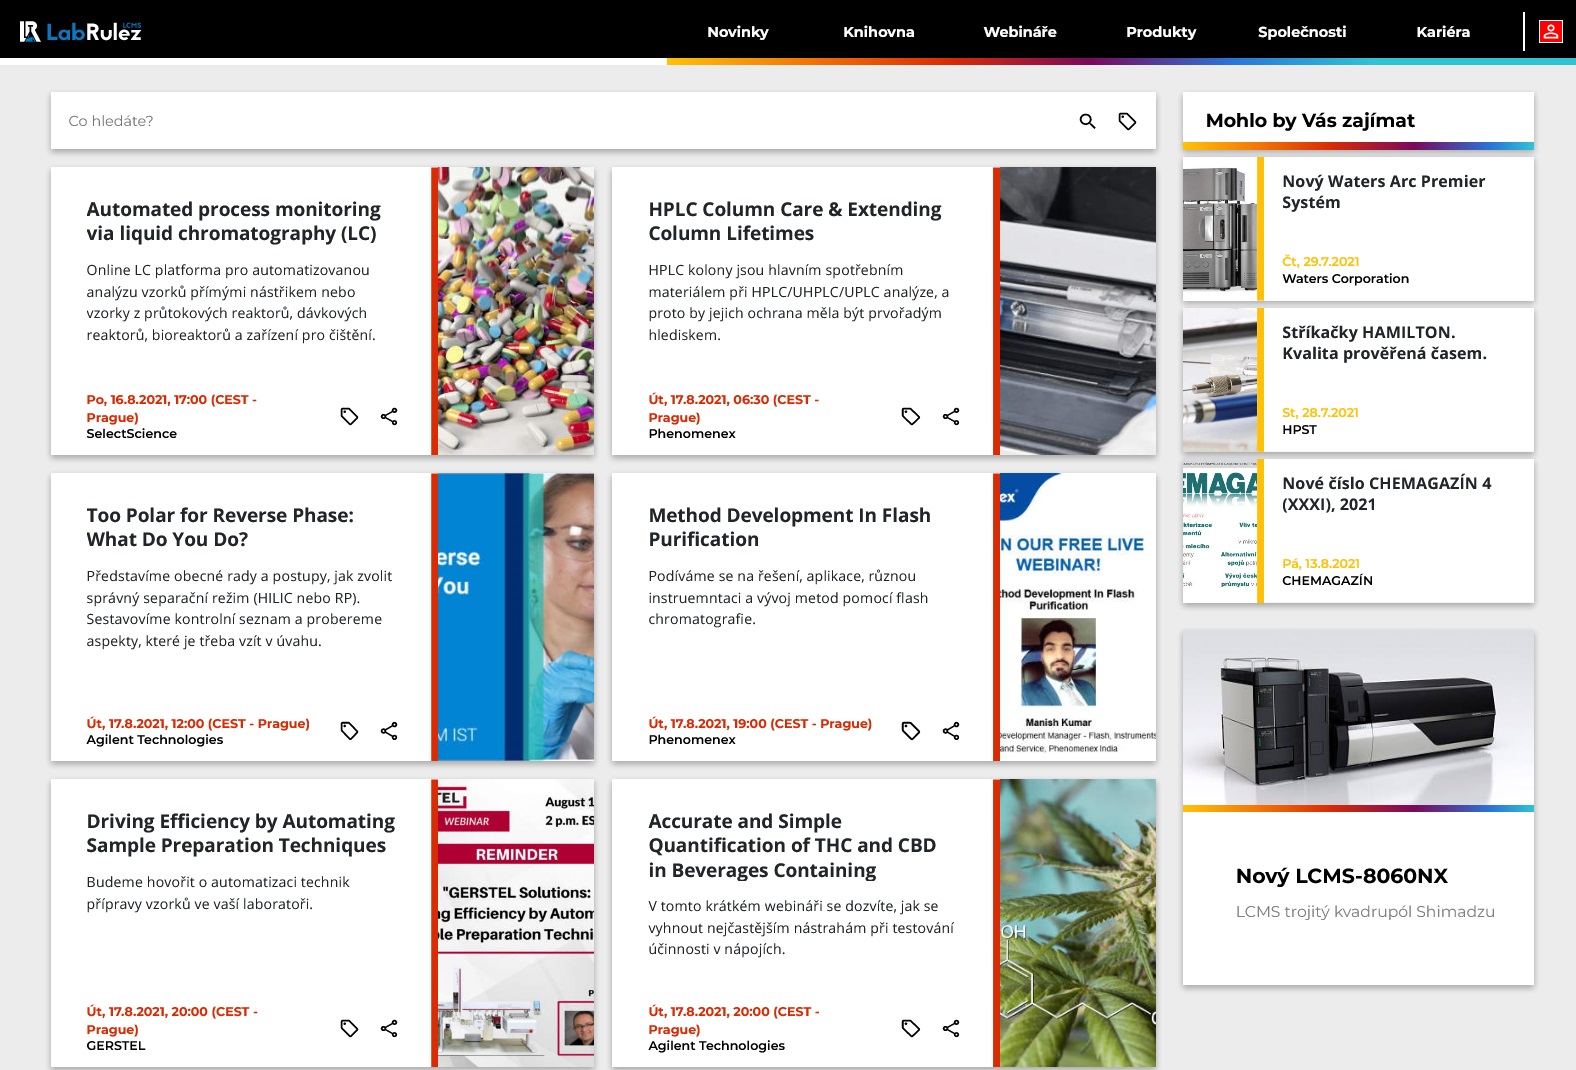Screen dimensions: 1576x1070
Task: Open Produkty menu
Action: pyautogui.click(x=1161, y=32)
